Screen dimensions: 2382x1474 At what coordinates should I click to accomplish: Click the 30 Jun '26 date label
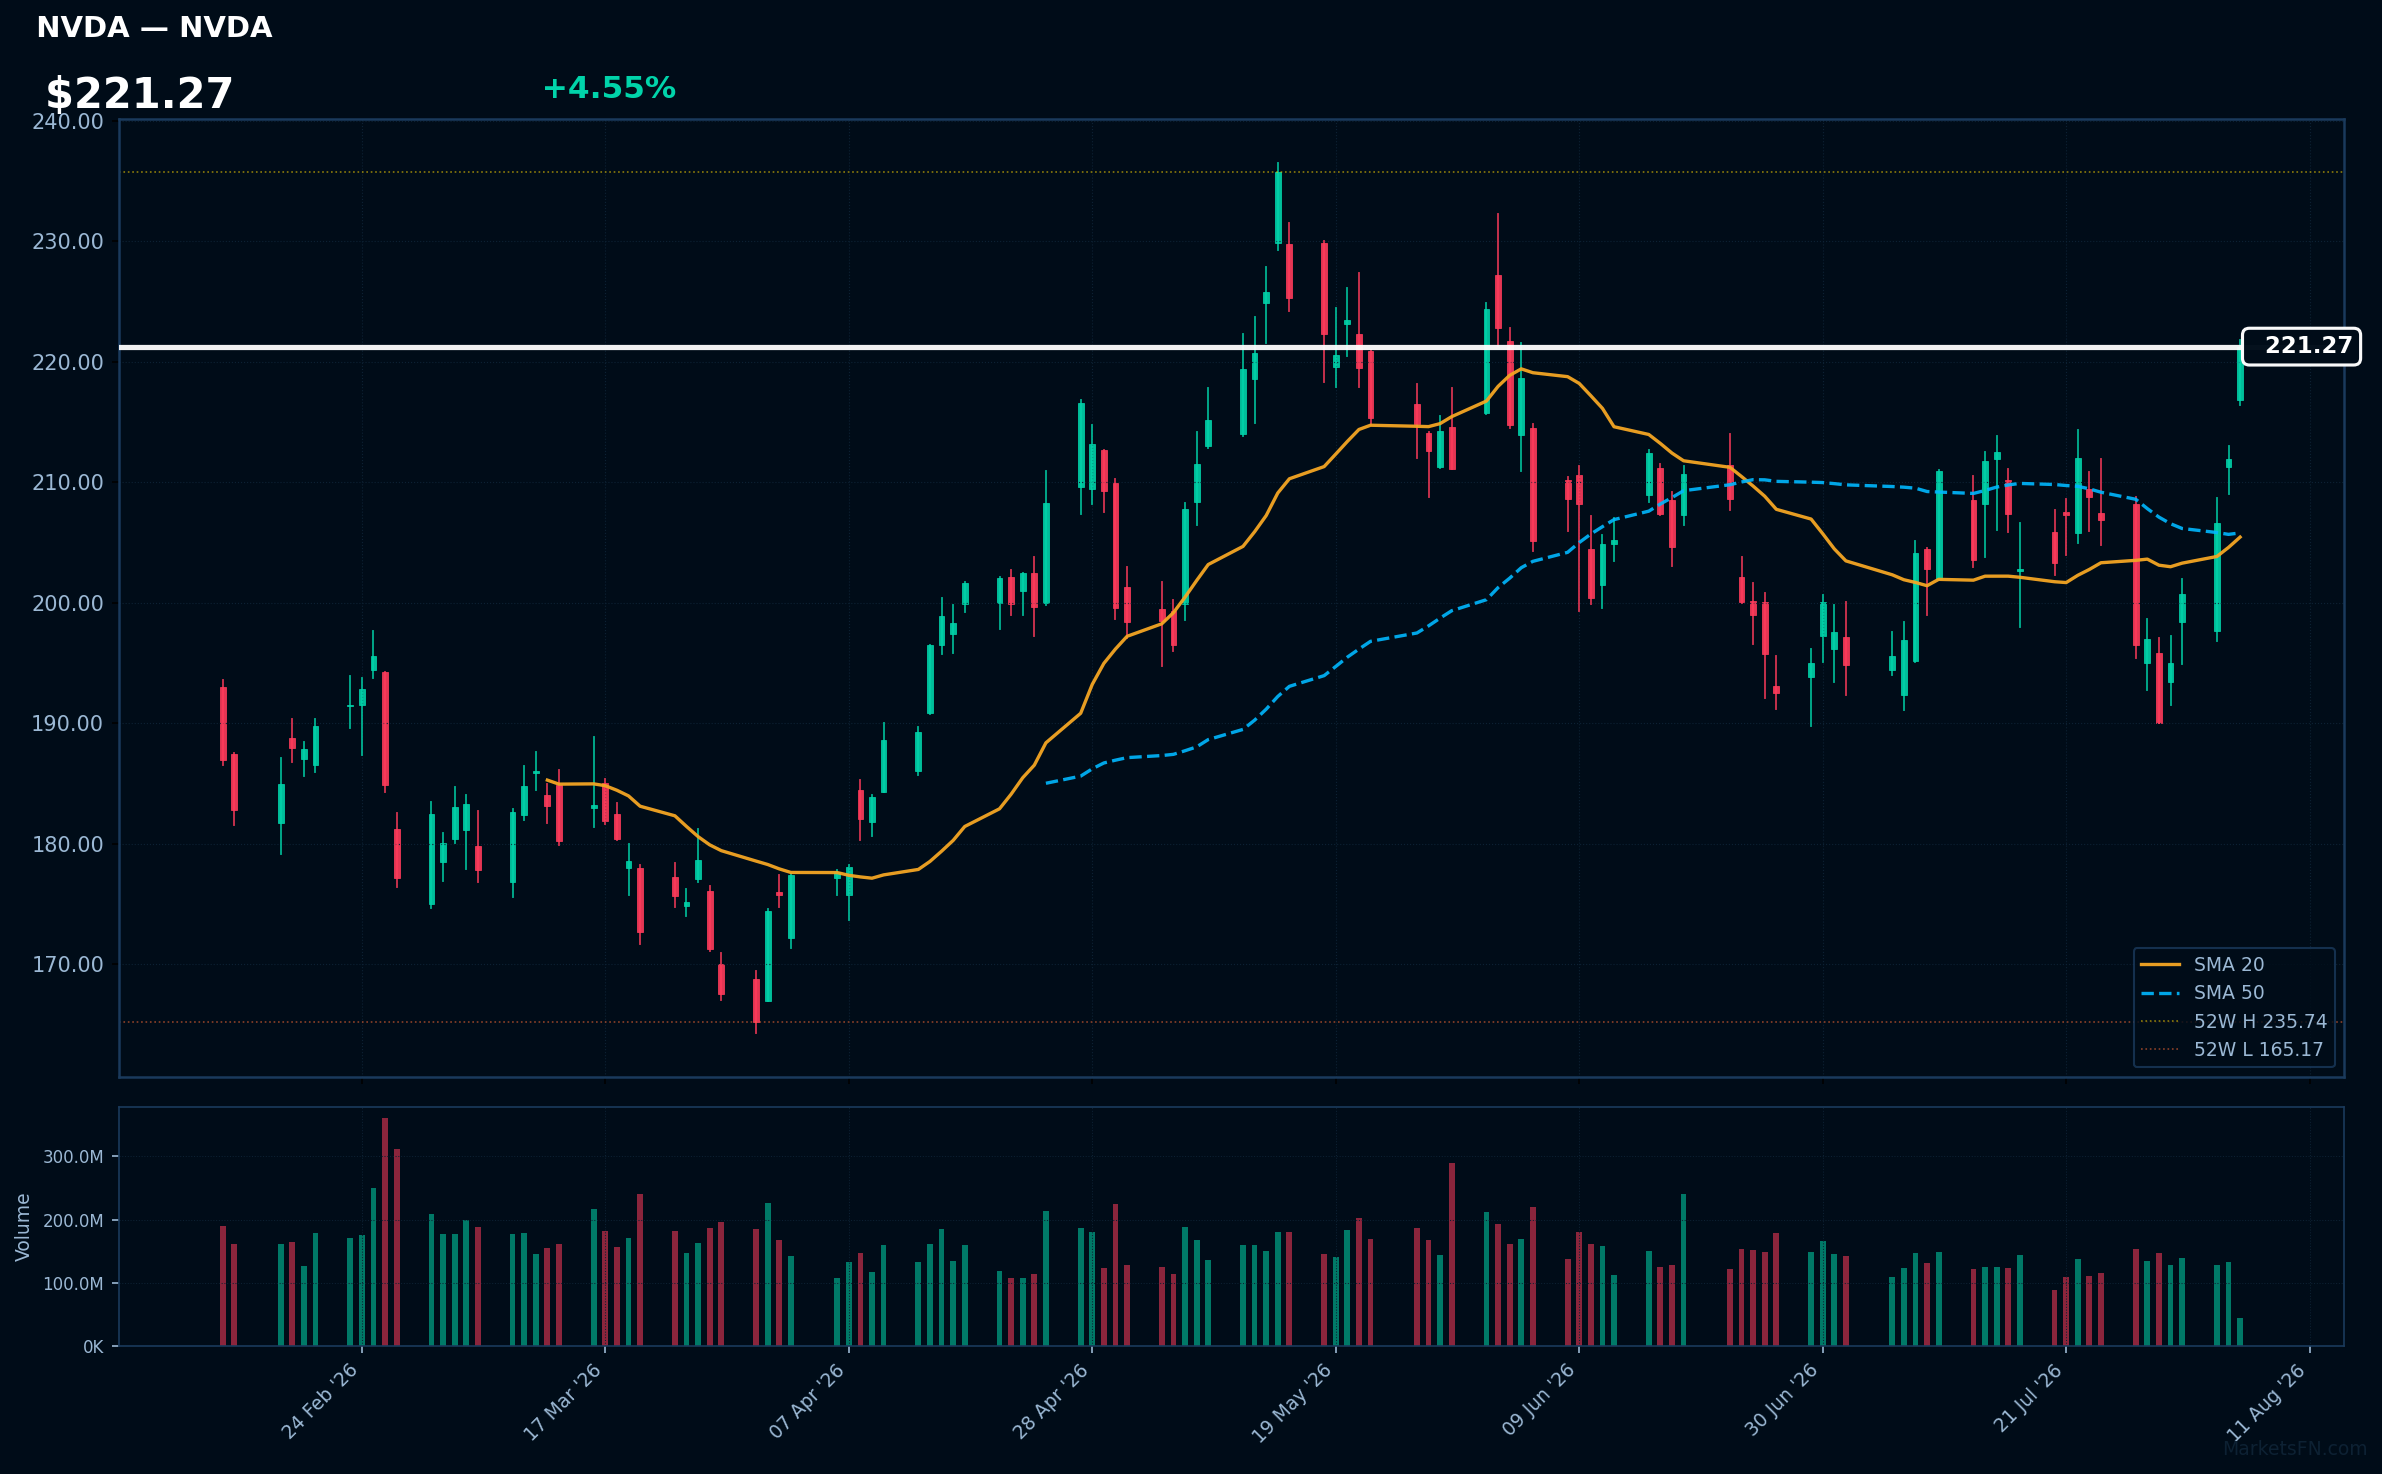click(x=1781, y=1400)
